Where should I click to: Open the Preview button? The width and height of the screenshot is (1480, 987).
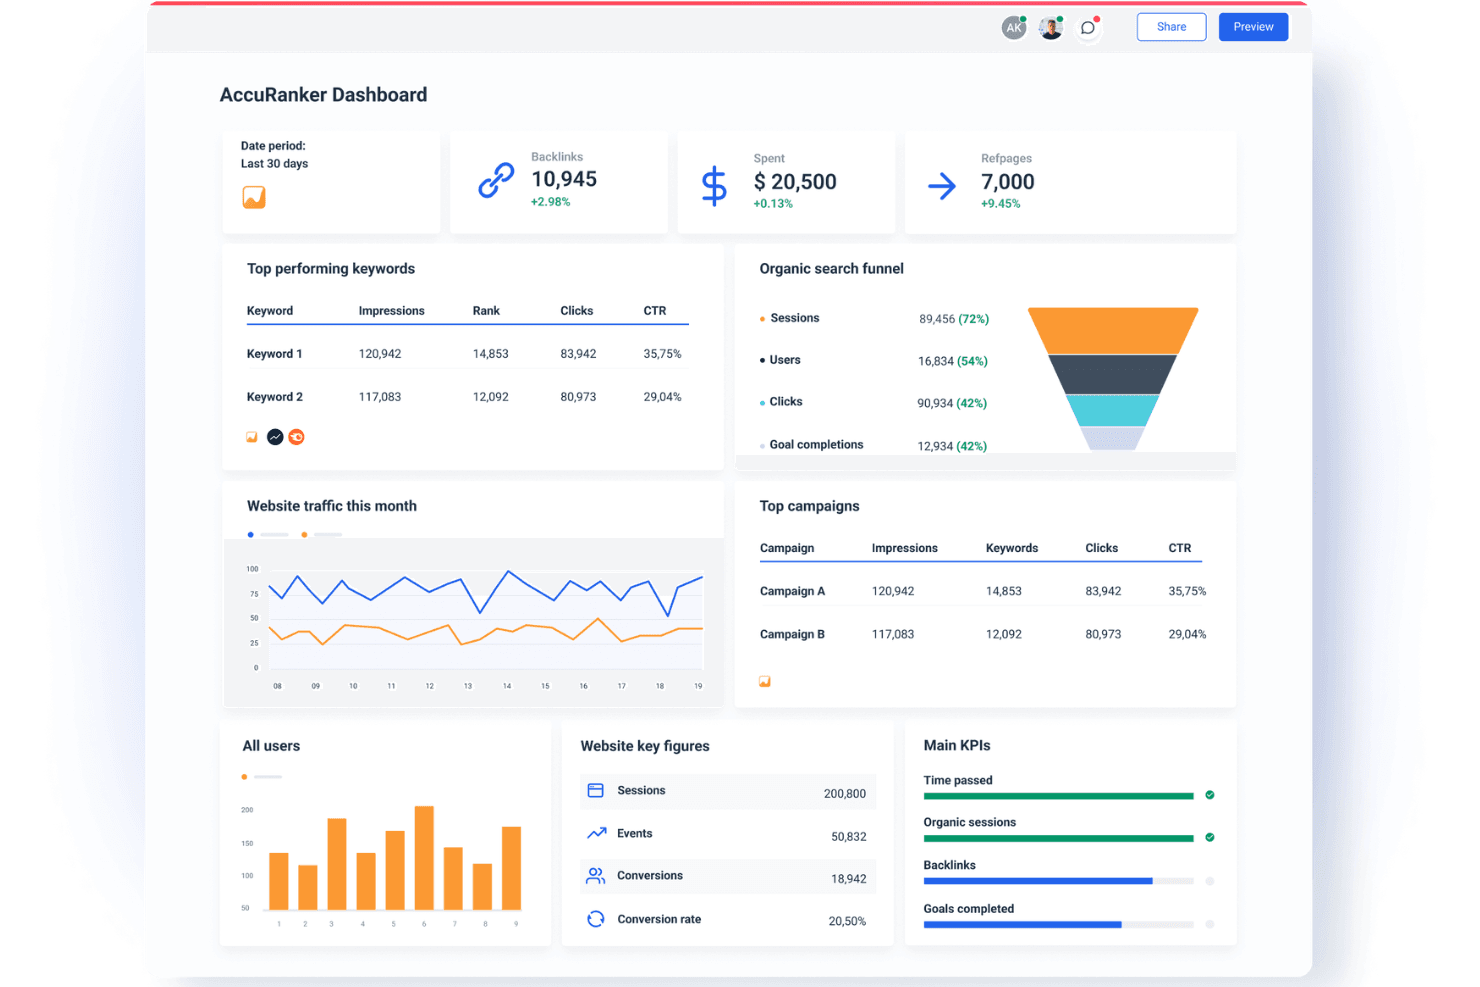click(1253, 27)
